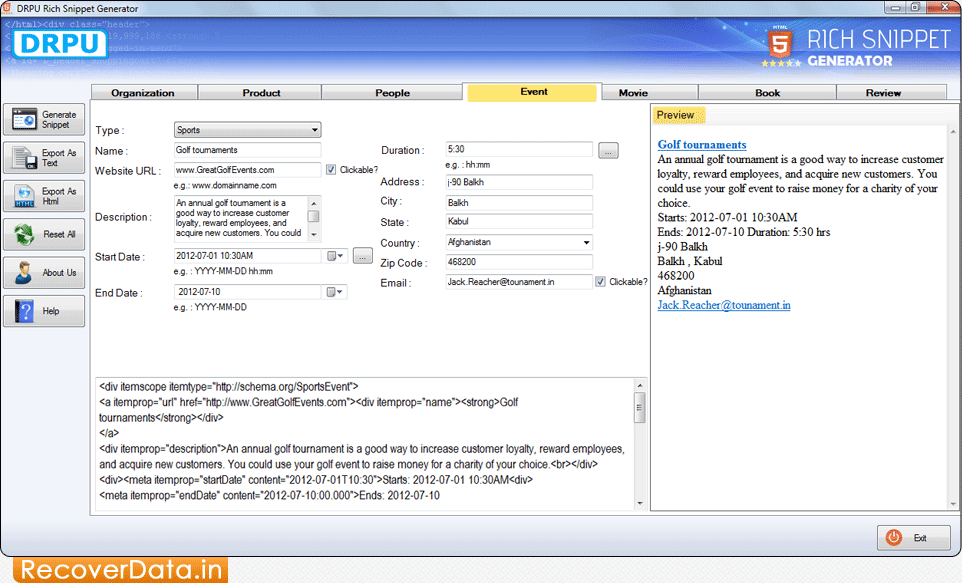Click the app icon in title bar
Screen dimensions: 962x583
[7, 8]
